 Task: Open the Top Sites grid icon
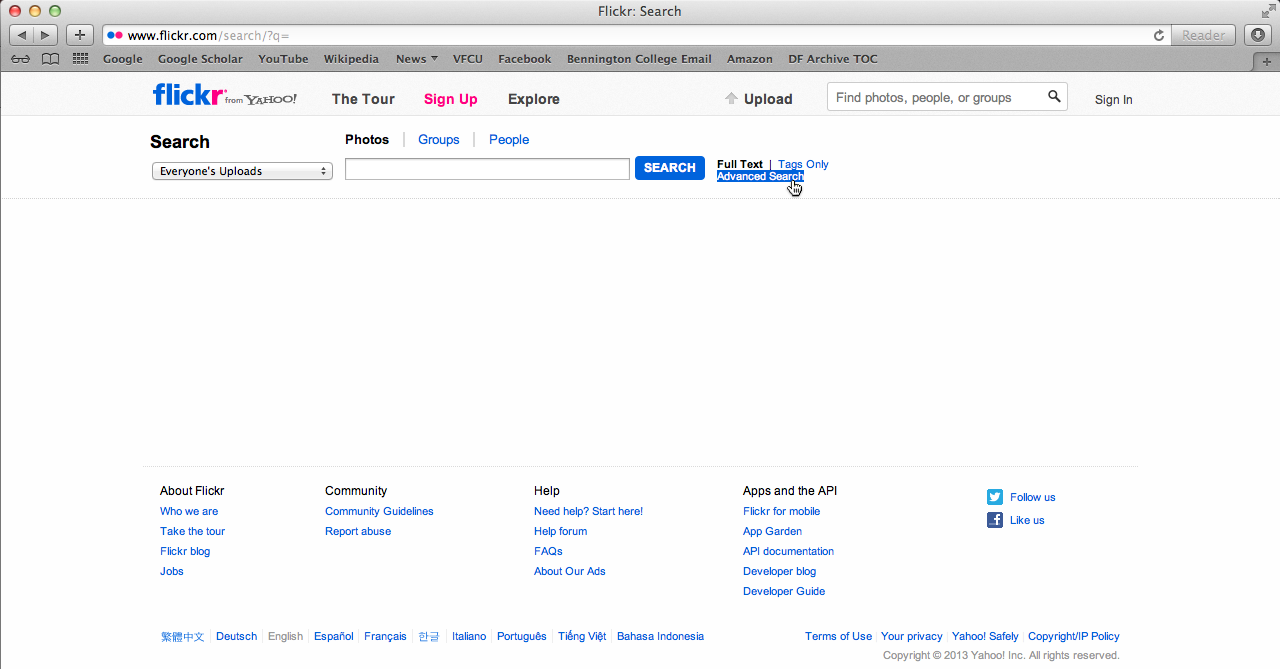pyautogui.click(x=80, y=59)
